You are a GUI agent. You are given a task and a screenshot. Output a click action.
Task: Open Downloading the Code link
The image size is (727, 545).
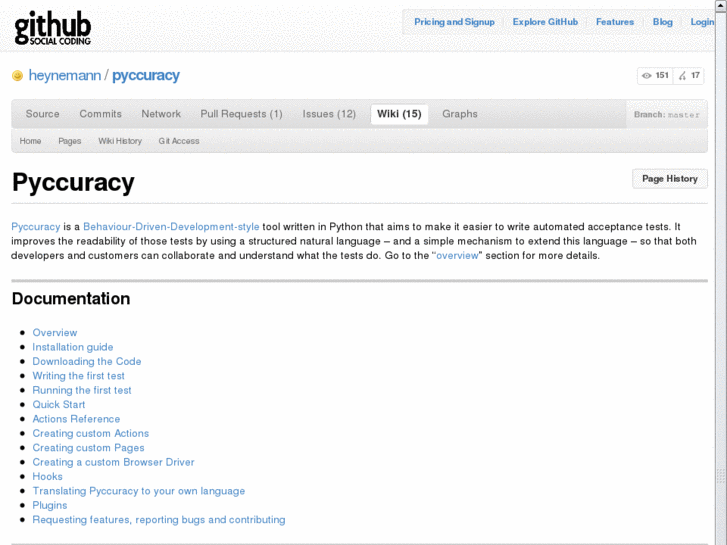tap(87, 361)
